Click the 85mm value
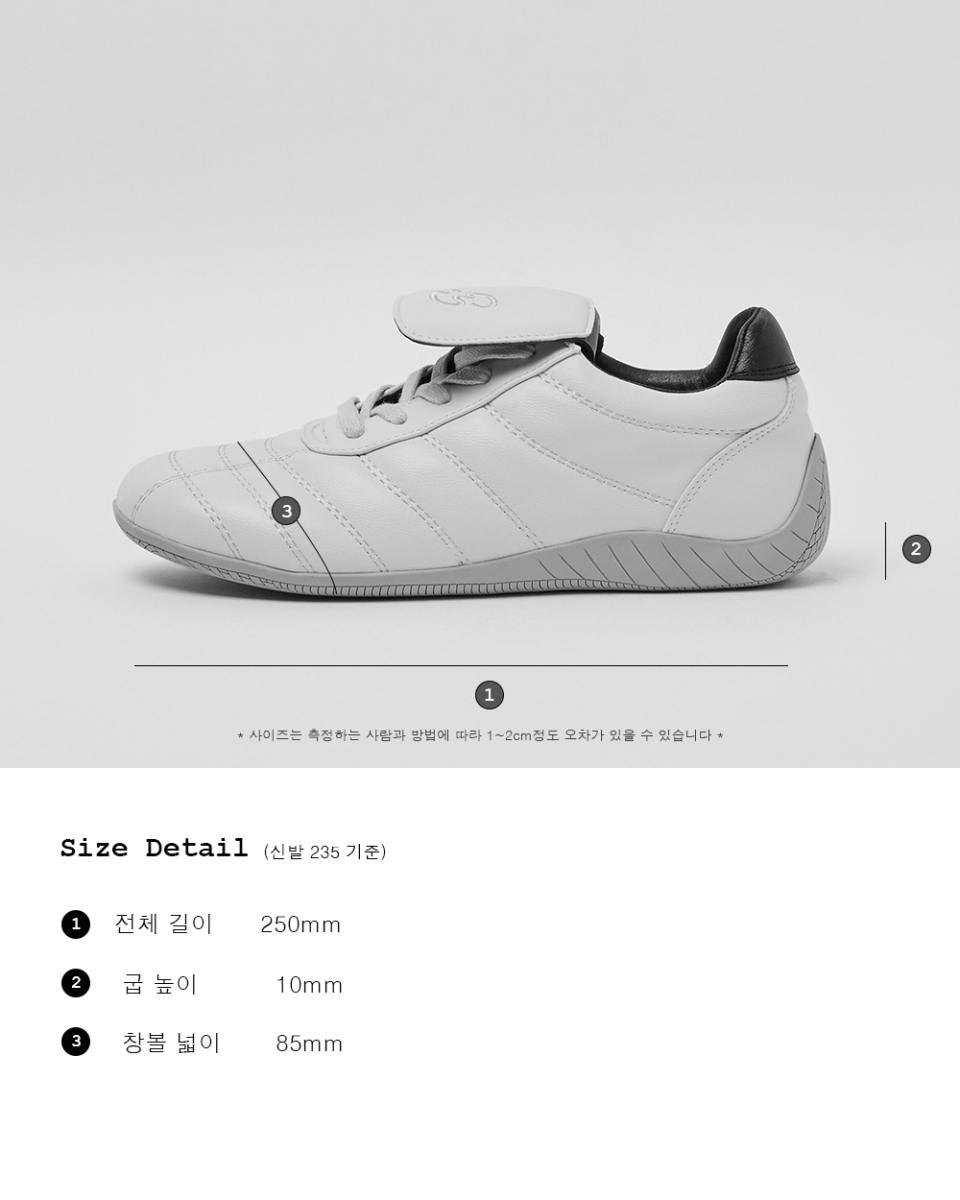The height and width of the screenshot is (1200, 960). click(x=309, y=1044)
